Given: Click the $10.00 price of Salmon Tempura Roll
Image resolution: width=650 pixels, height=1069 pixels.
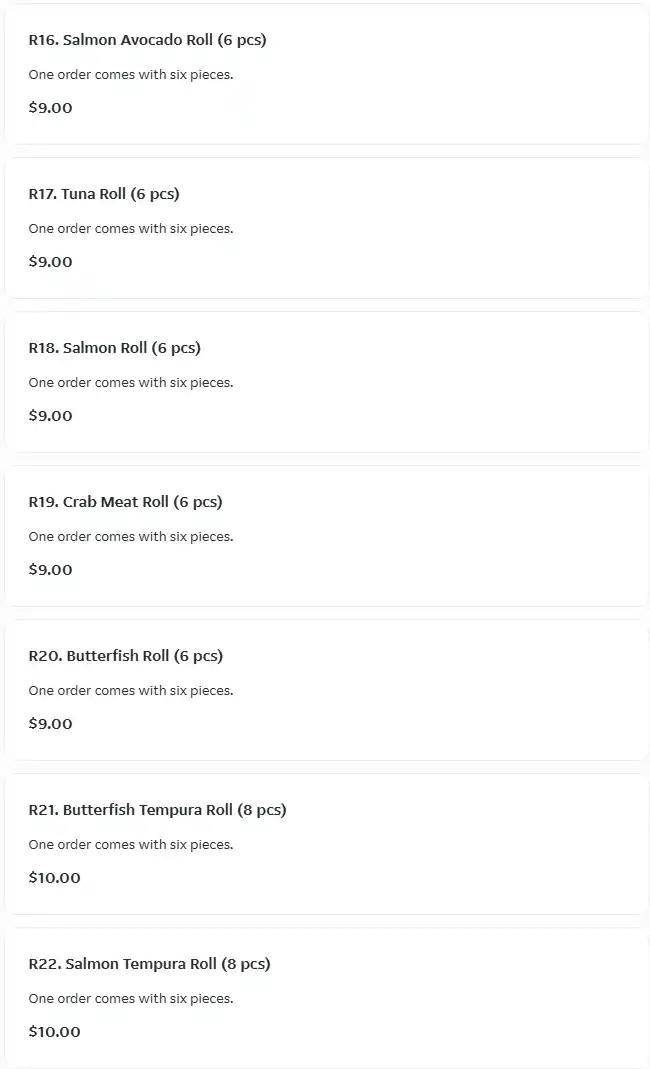Looking at the screenshot, I should (54, 1032).
